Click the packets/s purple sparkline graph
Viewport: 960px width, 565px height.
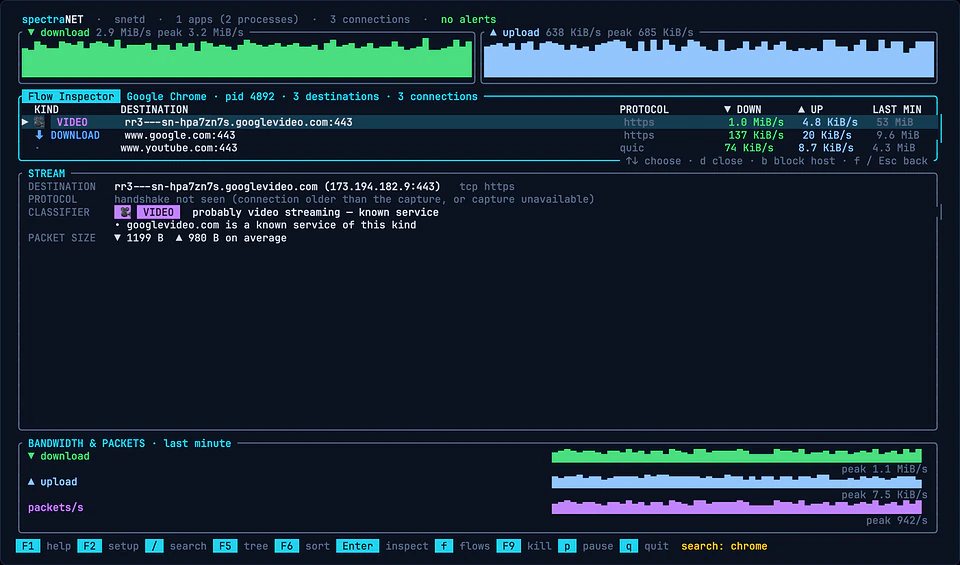click(x=737, y=507)
